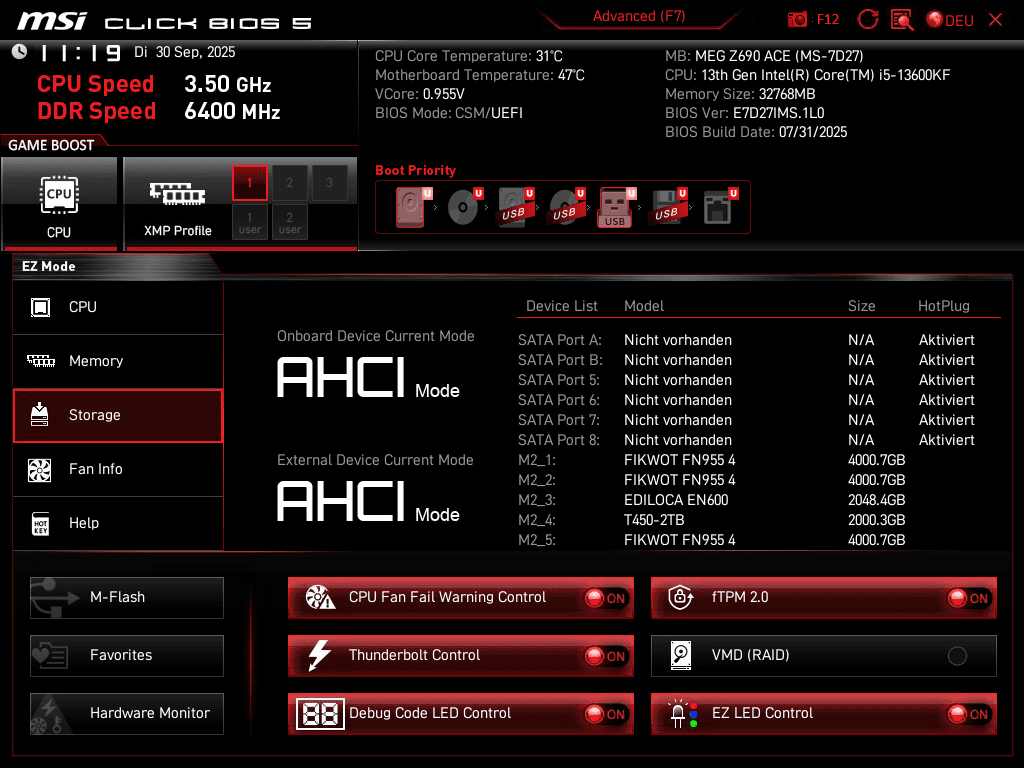Select the USB hard disk boot device, third in the list
The height and width of the screenshot is (768, 1024).
click(x=516, y=206)
